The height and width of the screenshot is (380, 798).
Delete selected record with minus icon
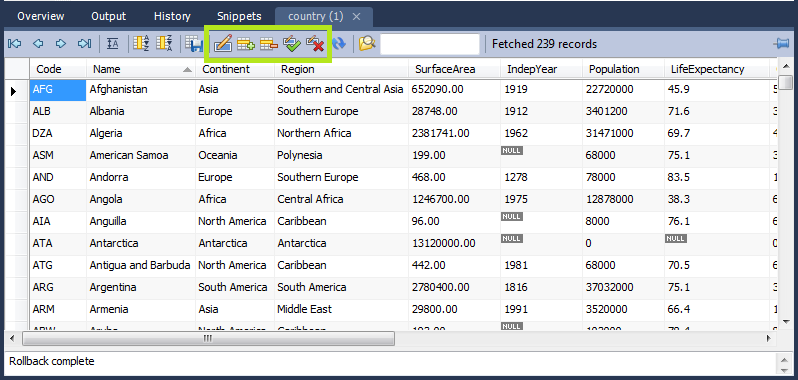coord(269,44)
